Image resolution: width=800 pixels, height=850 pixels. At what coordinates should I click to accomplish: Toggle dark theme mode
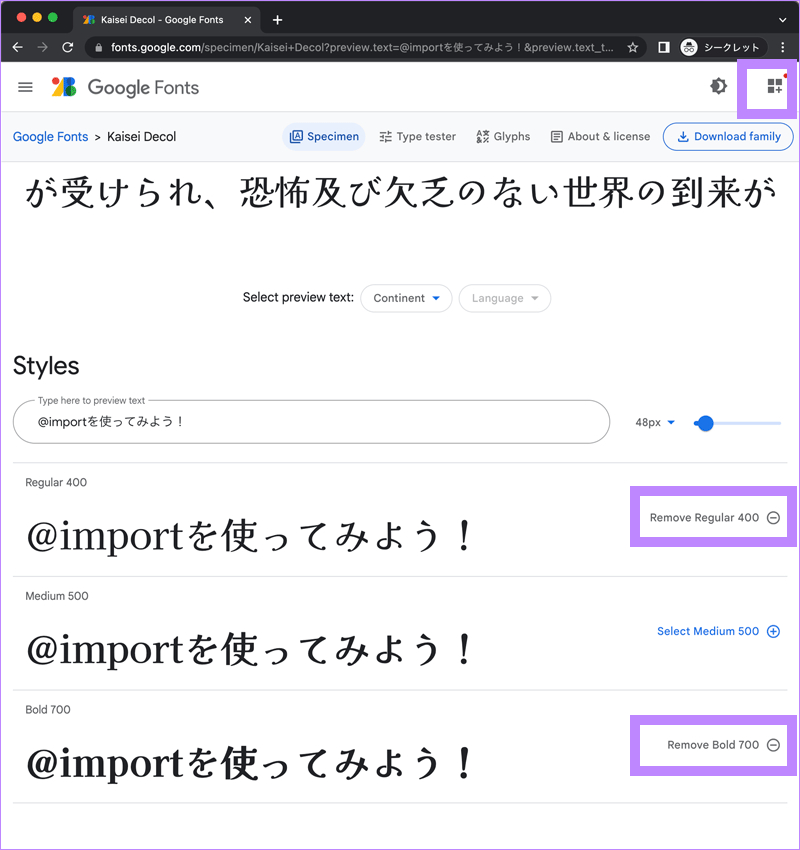[718, 87]
